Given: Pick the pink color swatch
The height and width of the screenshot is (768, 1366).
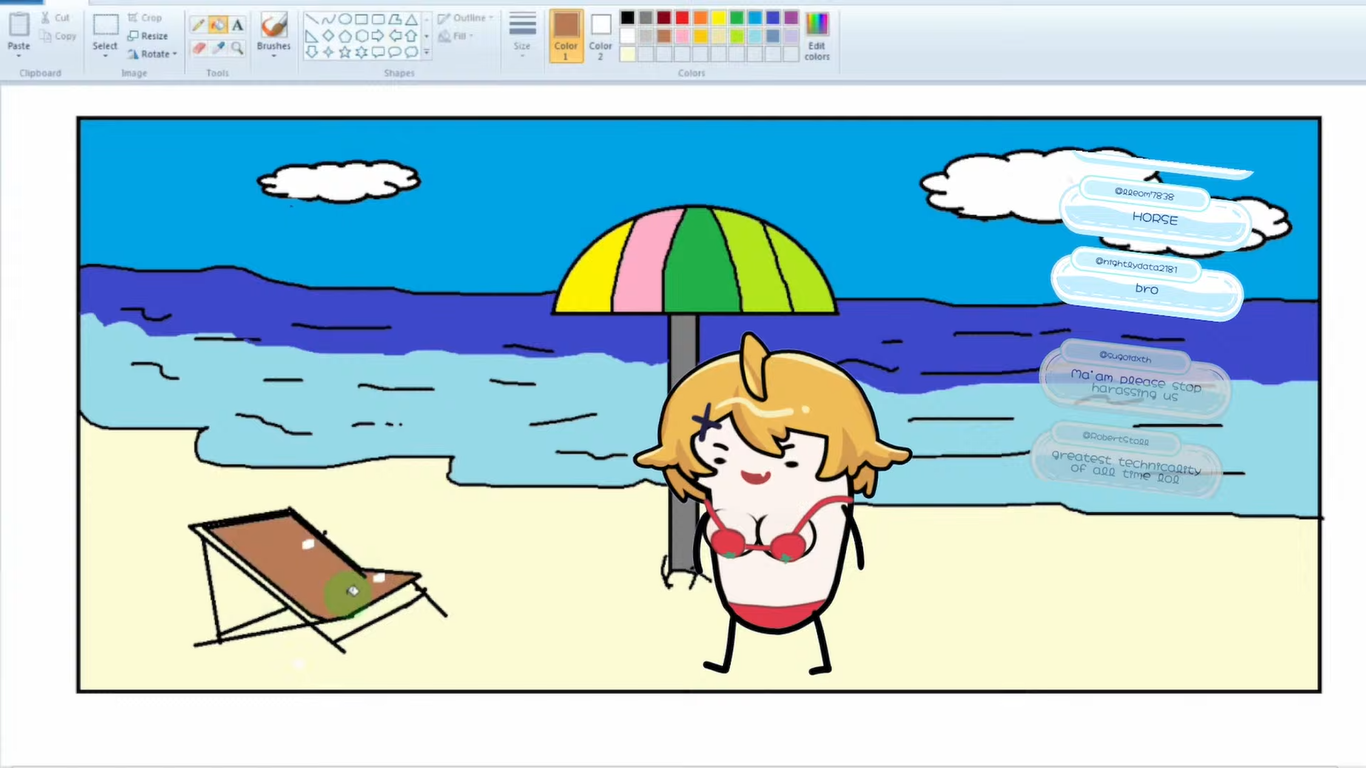Looking at the screenshot, I should pos(682,36).
